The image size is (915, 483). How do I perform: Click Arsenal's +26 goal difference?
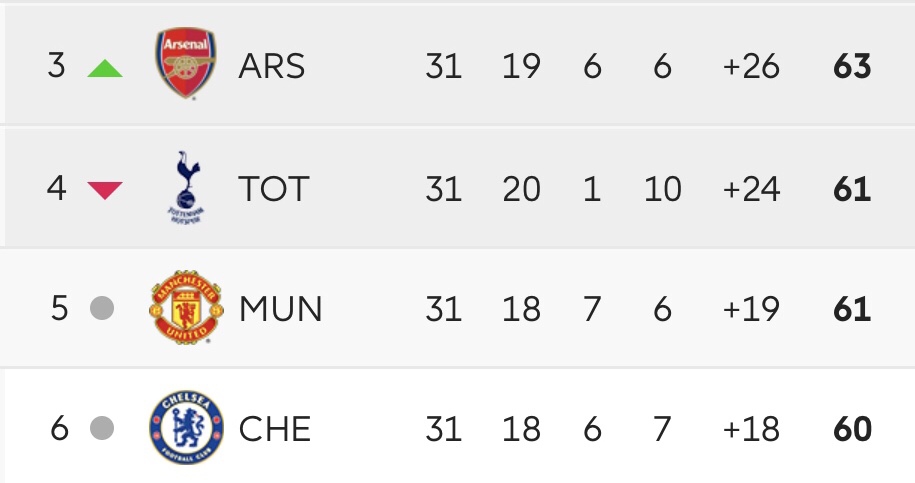[751, 66]
